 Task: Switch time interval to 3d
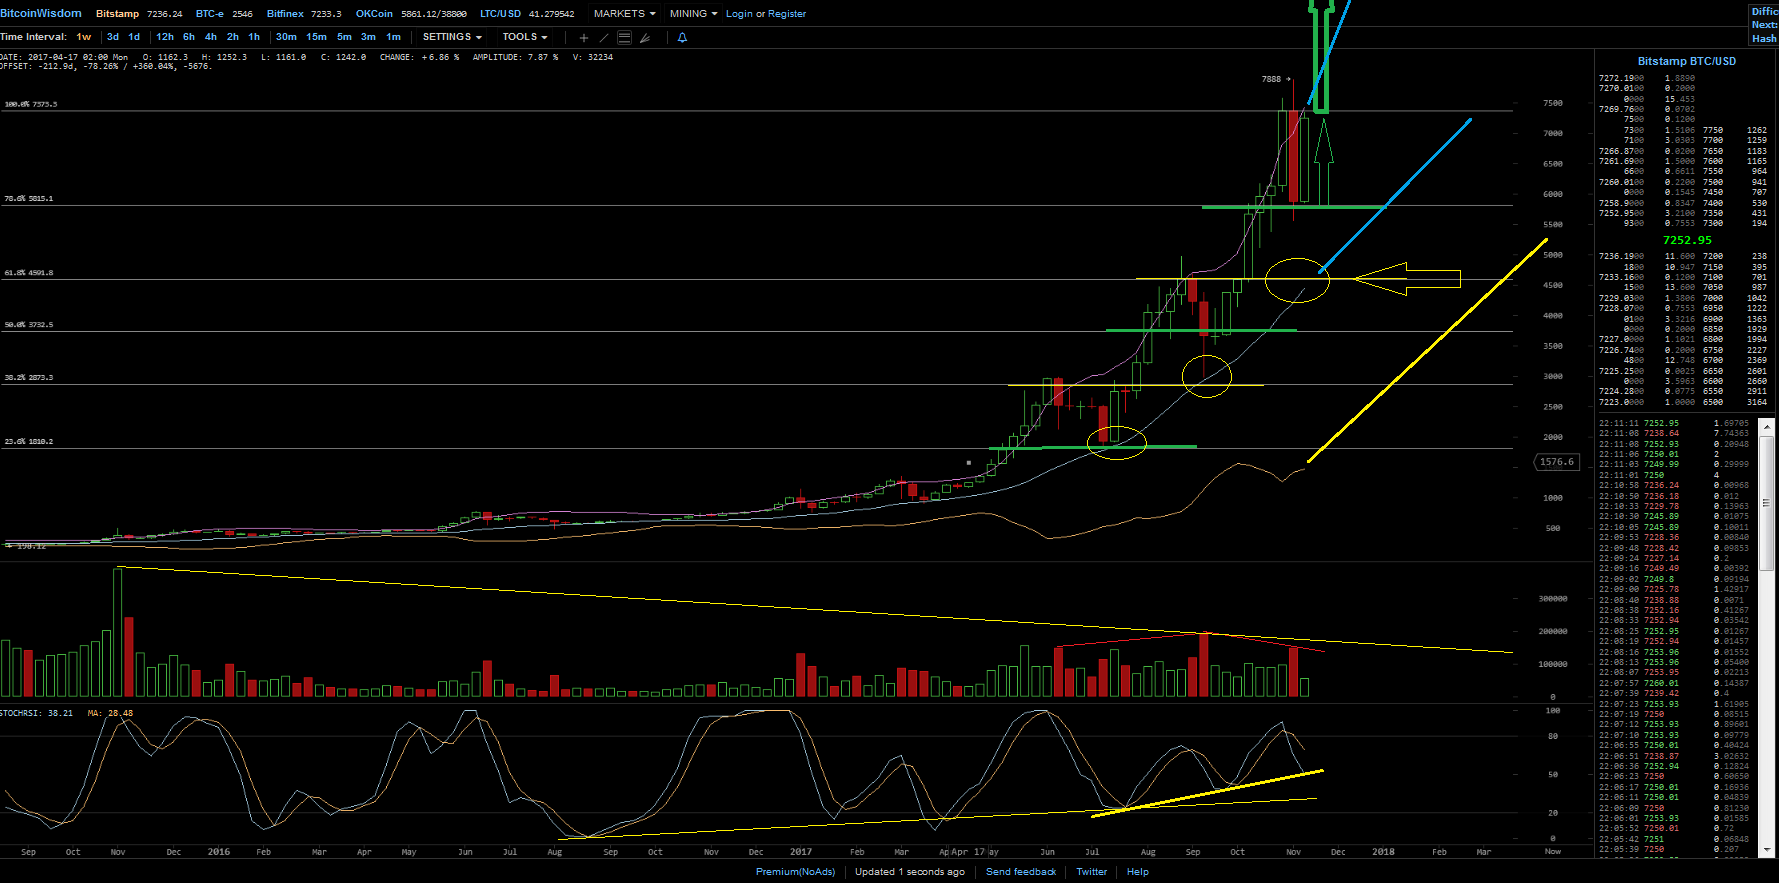pos(113,37)
